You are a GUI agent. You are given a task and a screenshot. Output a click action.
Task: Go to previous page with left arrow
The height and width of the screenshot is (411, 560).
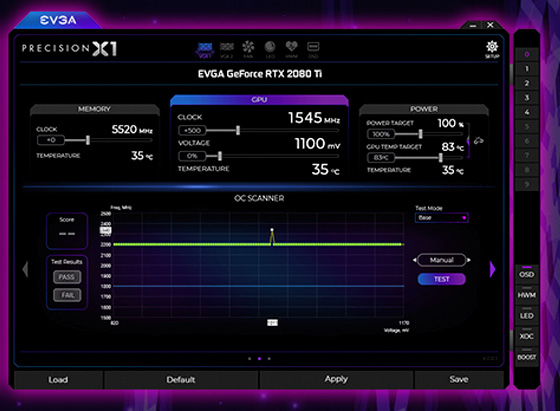(25, 269)
